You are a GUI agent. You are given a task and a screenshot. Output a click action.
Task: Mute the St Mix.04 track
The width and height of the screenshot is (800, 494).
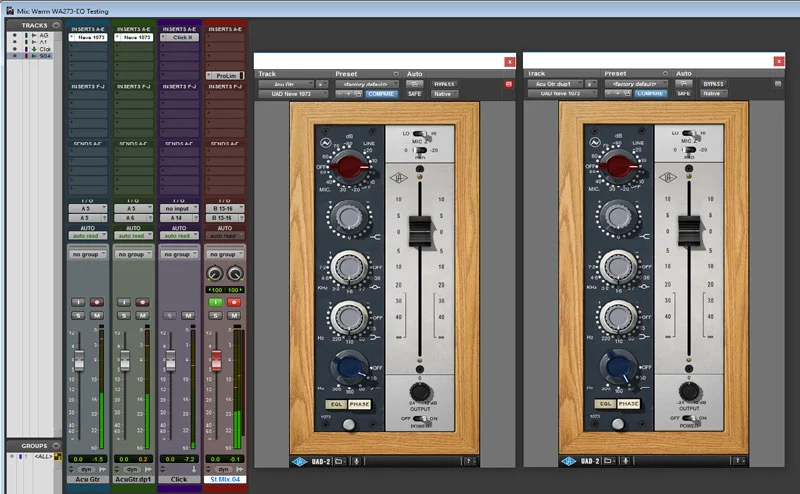click(x=234, y=315)
